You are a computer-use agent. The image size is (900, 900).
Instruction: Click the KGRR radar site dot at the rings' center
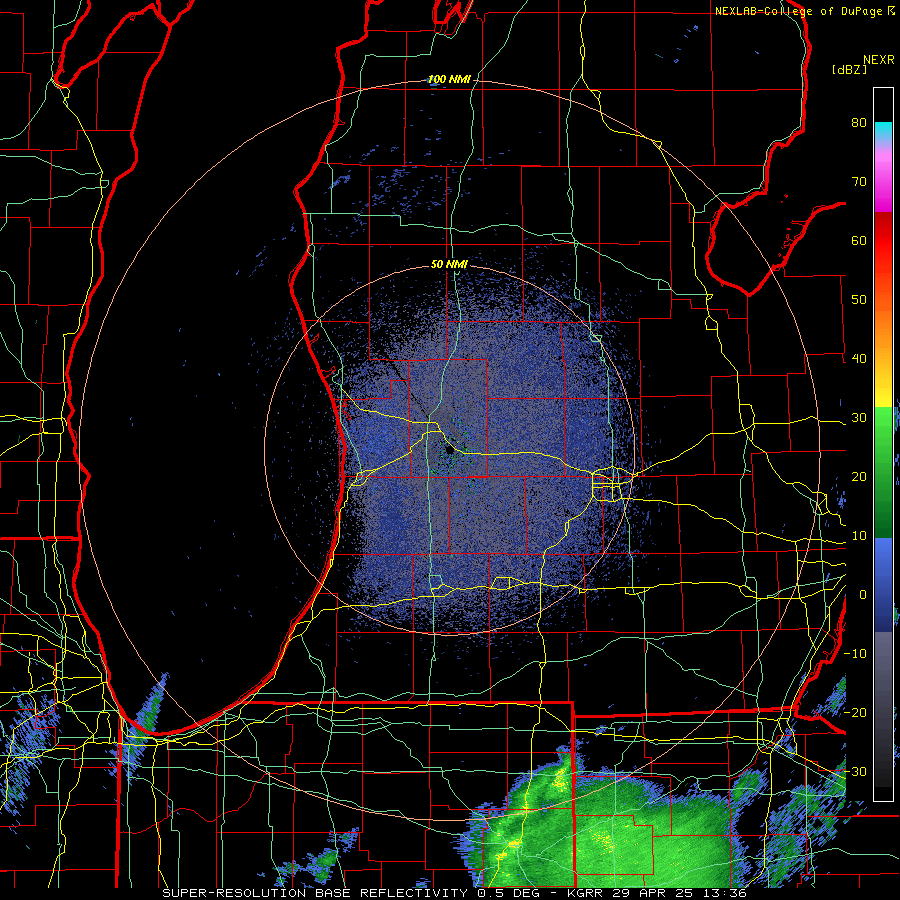point(449,451)
